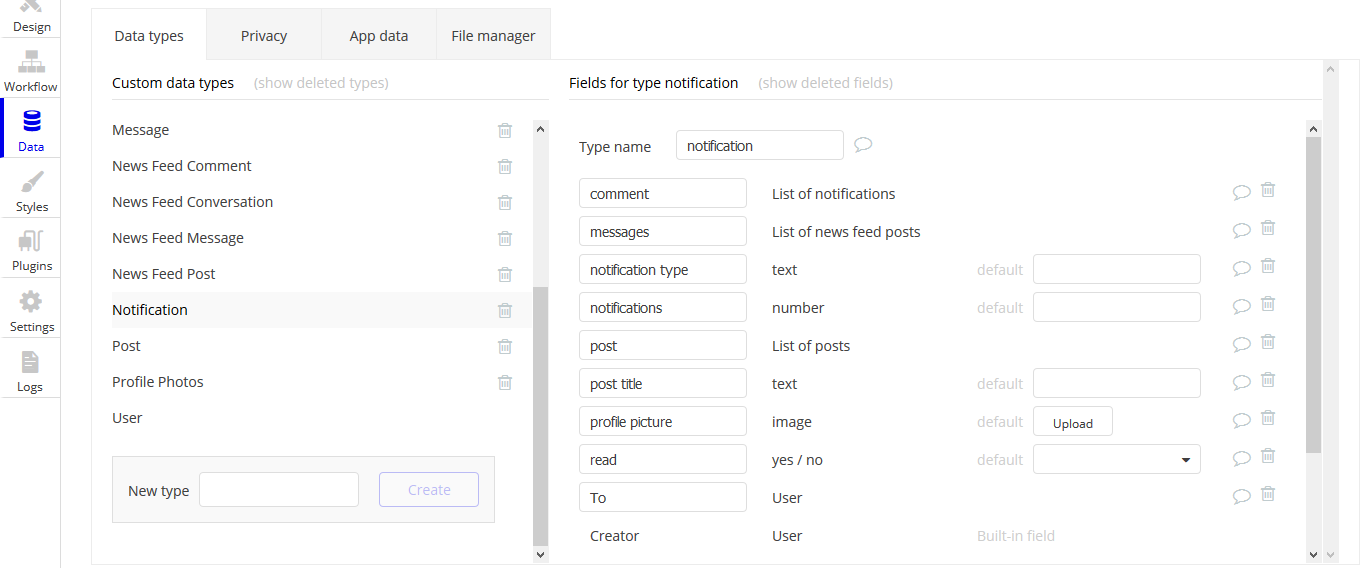The height and width of the screenshot is (568, 1366).
Task: Switch to the Privacy tab
Action: pyautogui.click(x=264, y=36)
